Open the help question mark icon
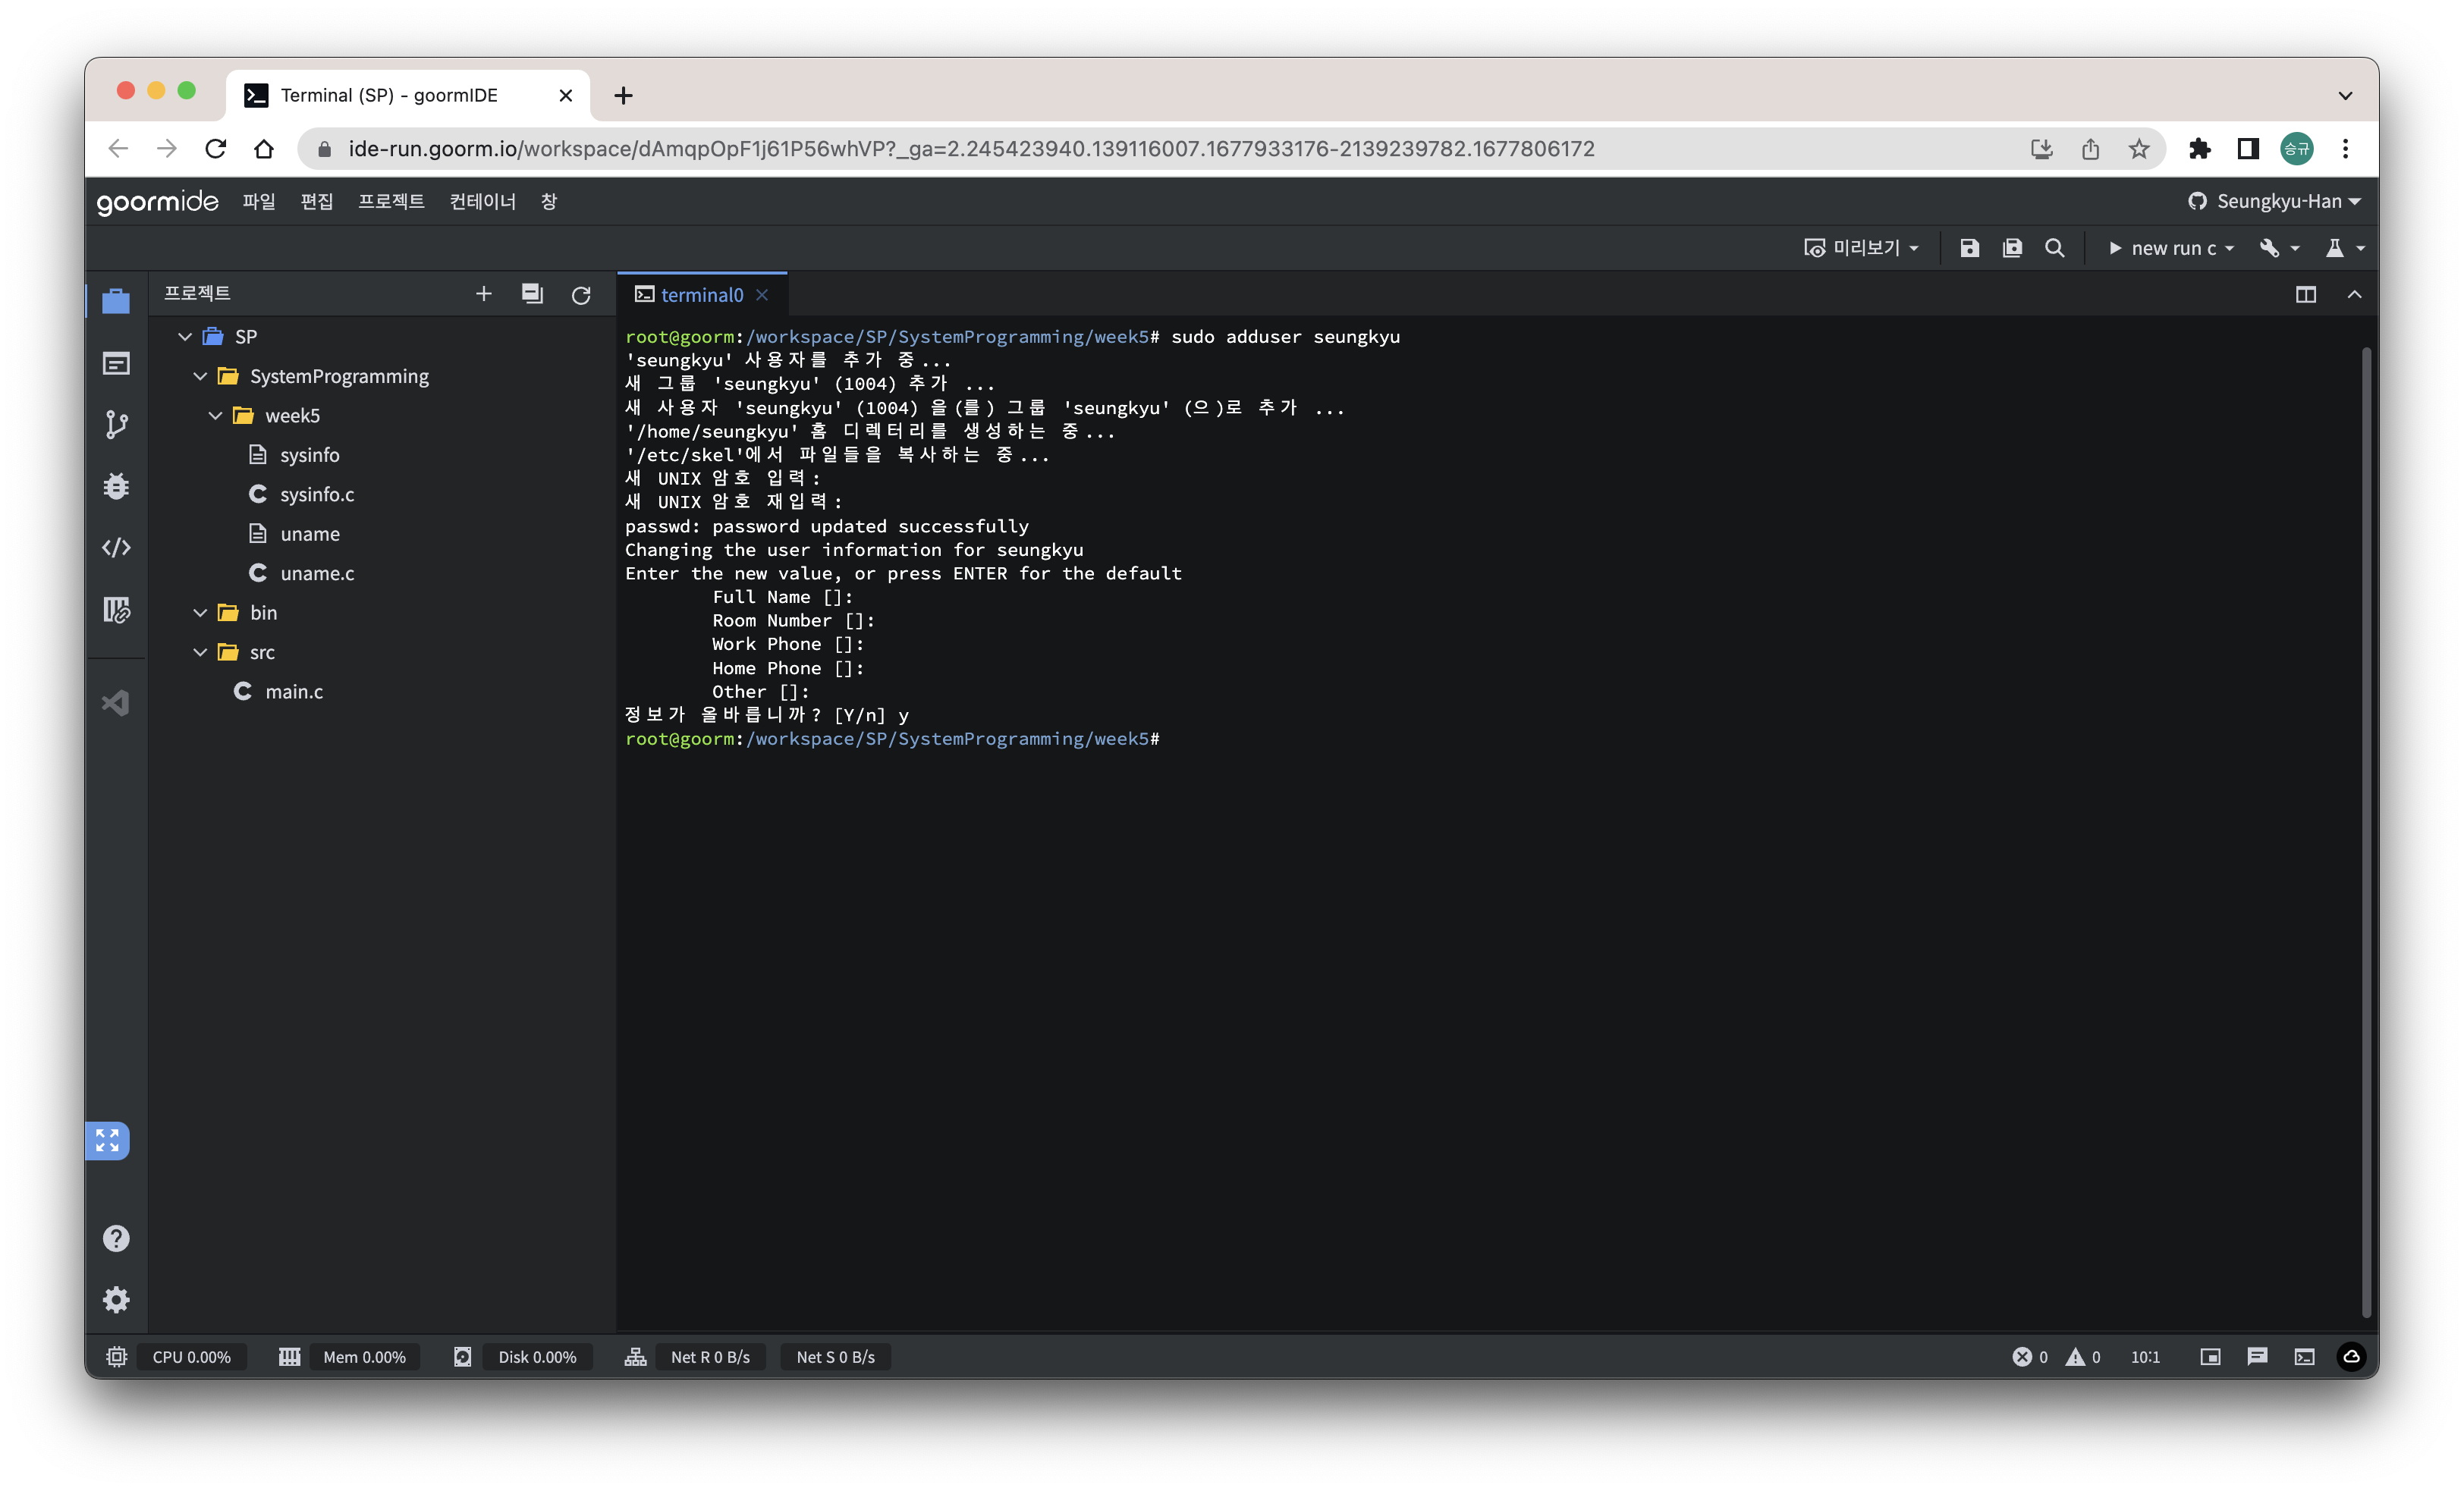Viewport: 2464px width, 1491px height. click(x=116, y=1238)
